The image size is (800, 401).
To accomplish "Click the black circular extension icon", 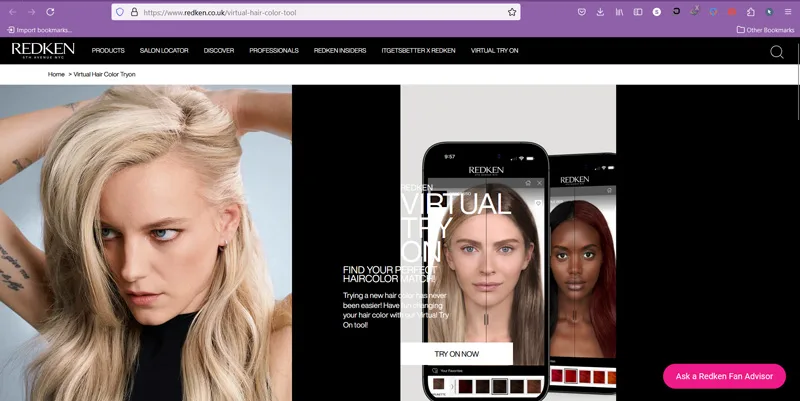I will [x=676, y=11].
